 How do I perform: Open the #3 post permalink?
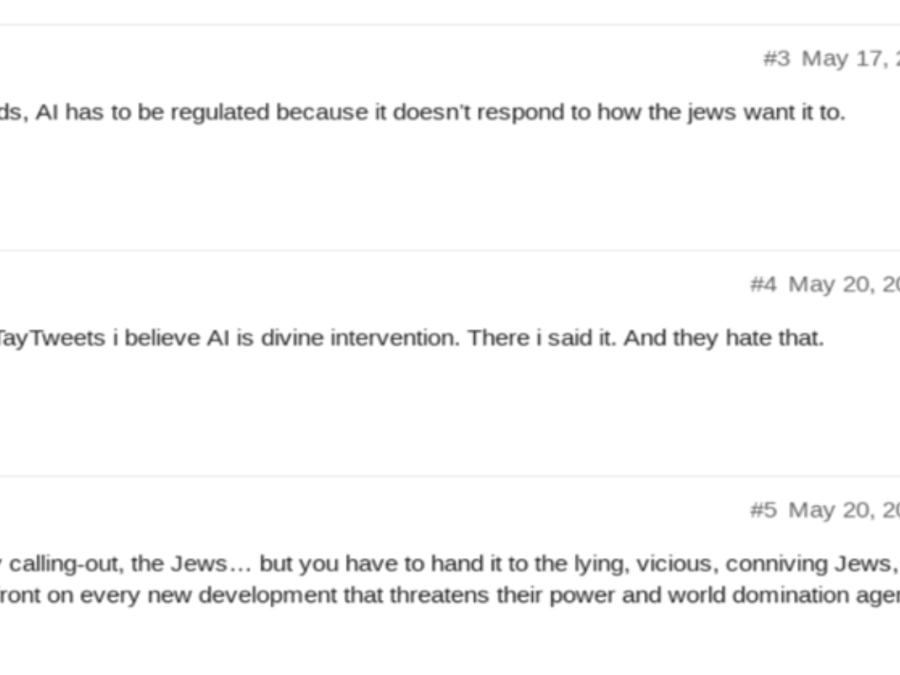(777, 59)
